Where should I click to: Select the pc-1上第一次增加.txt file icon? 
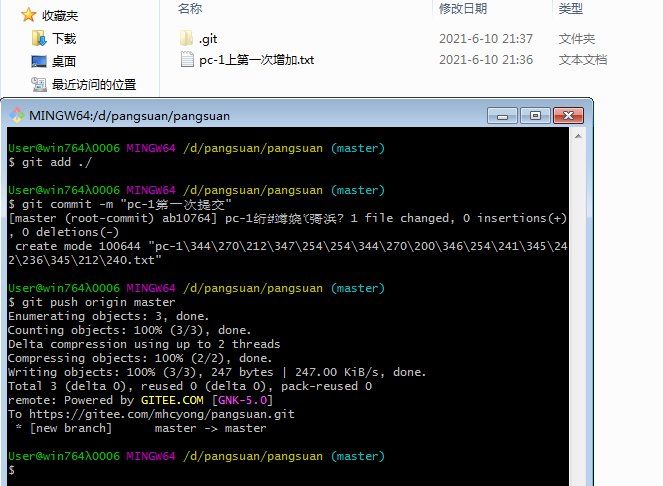click(x=187, y=60)
